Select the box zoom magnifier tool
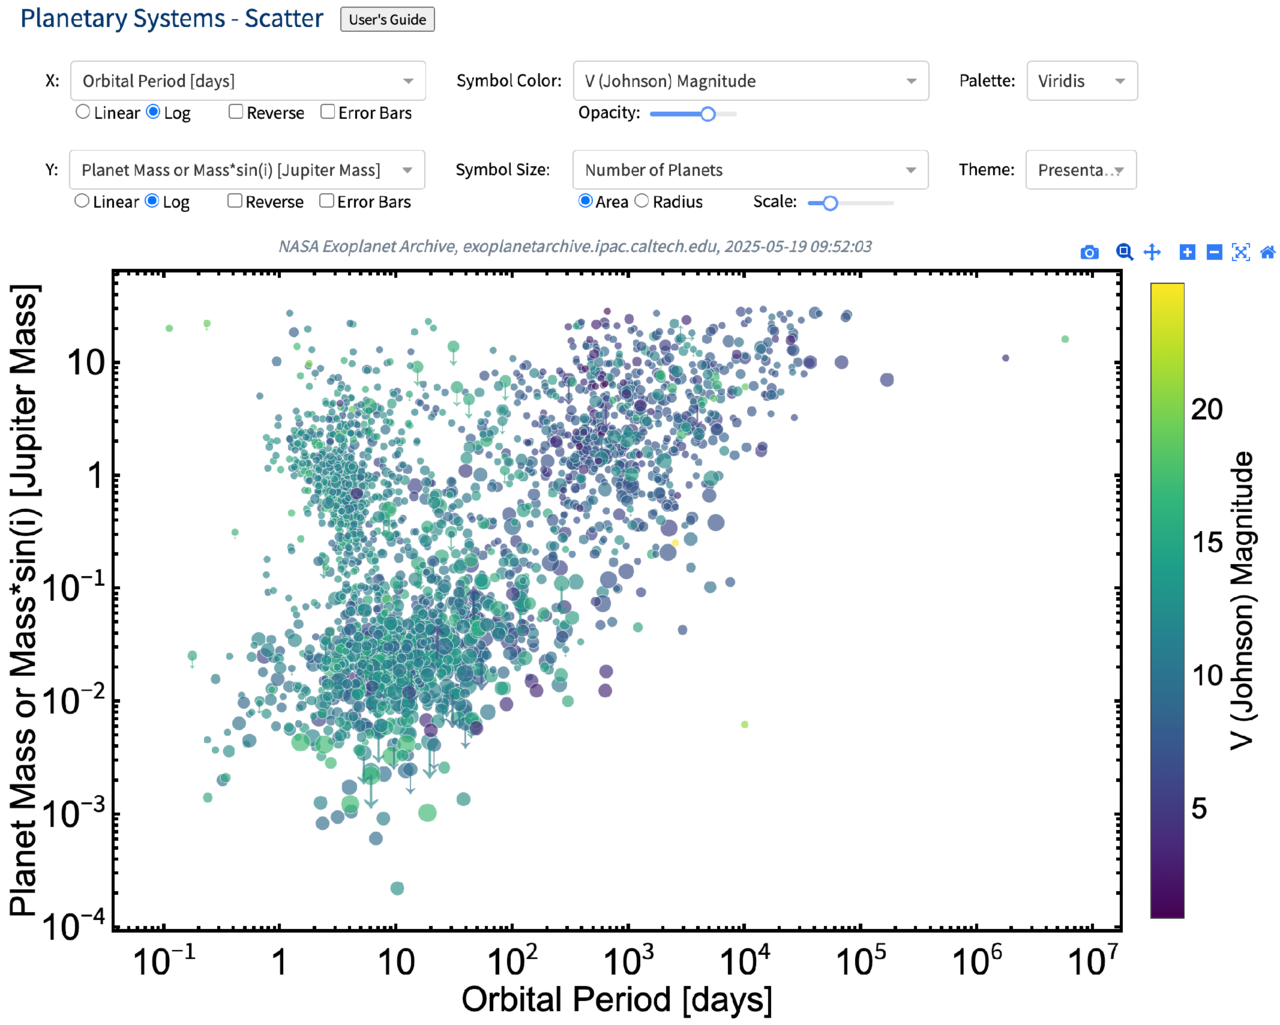 [1124, 252]
